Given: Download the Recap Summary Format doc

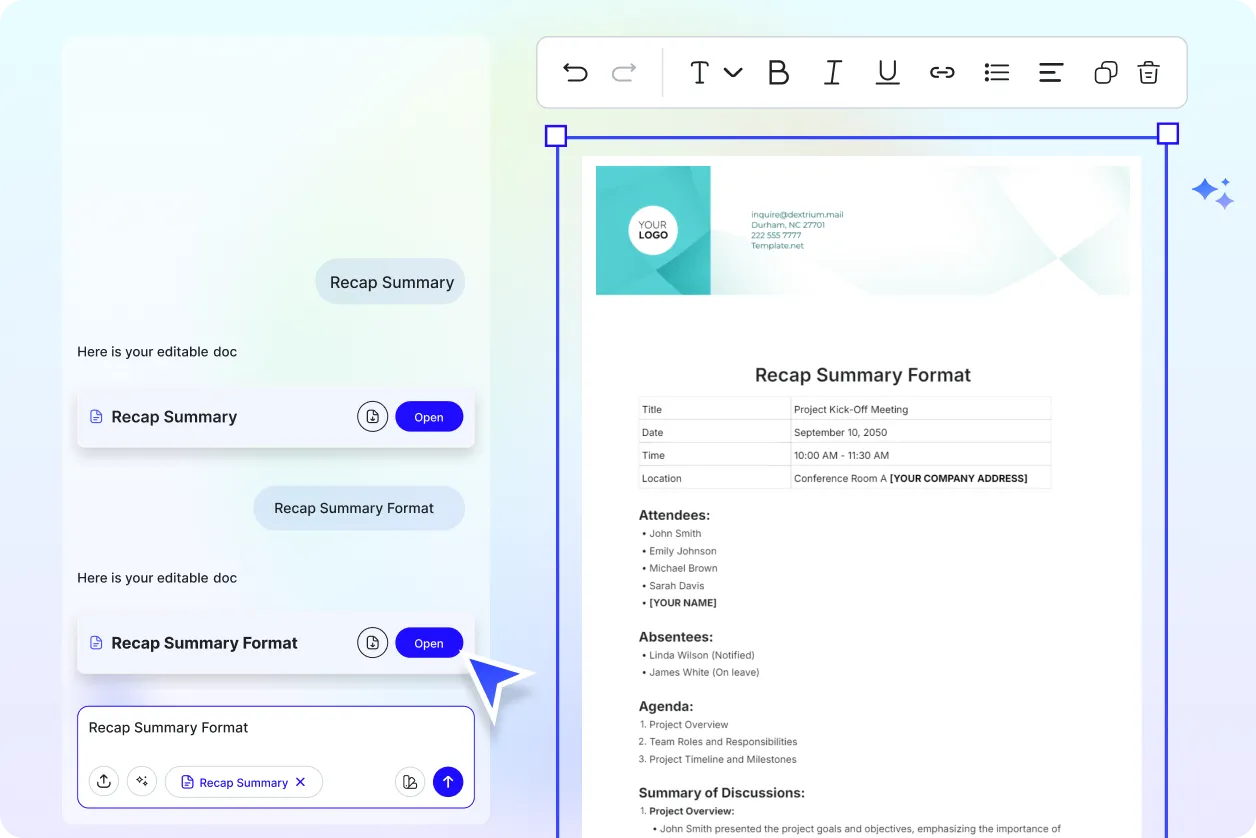Looking at the screenshot, I should coord(372,642).
